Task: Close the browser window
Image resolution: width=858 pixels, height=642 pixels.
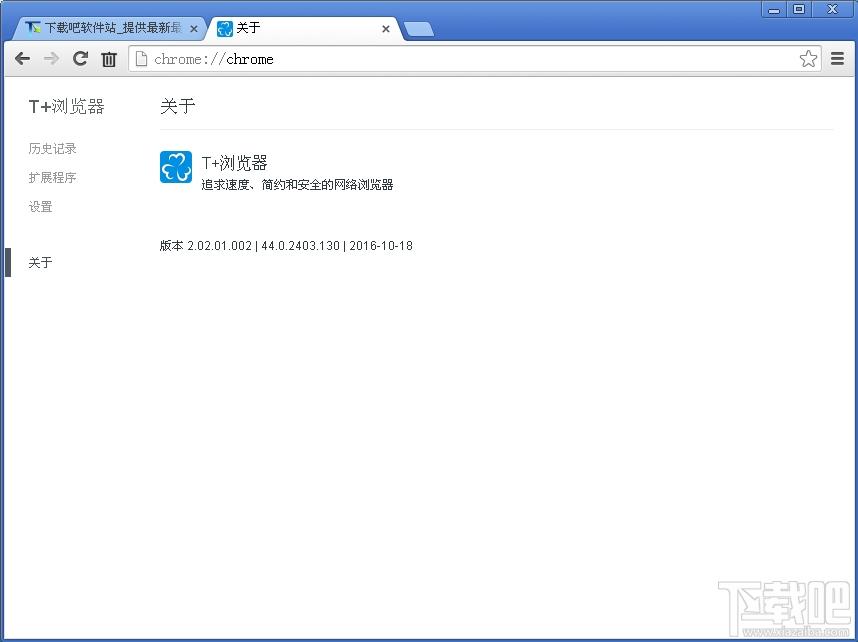Action: 832,9
